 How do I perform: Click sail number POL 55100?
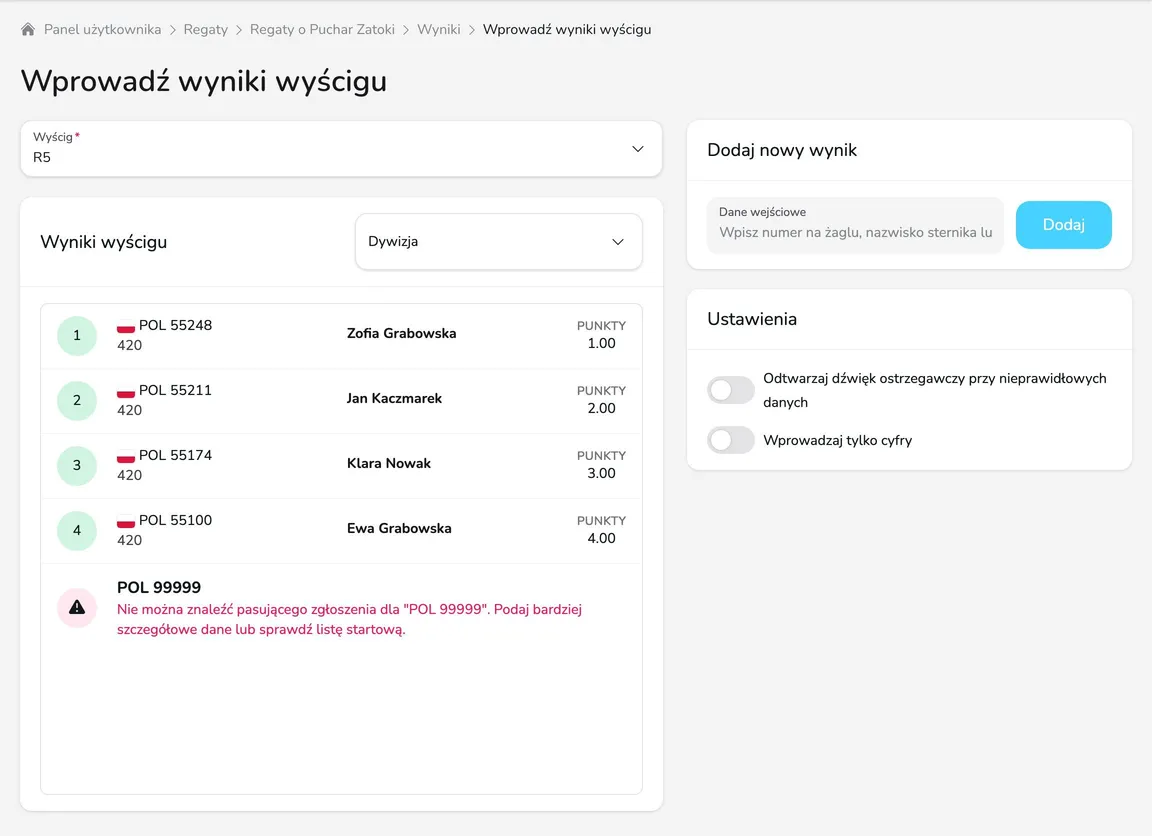175,520
